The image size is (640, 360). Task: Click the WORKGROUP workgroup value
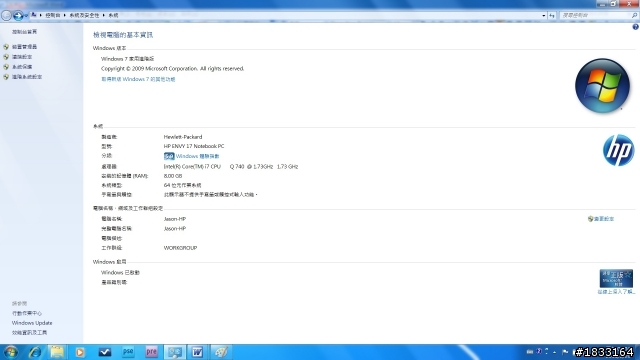[180, 248]
